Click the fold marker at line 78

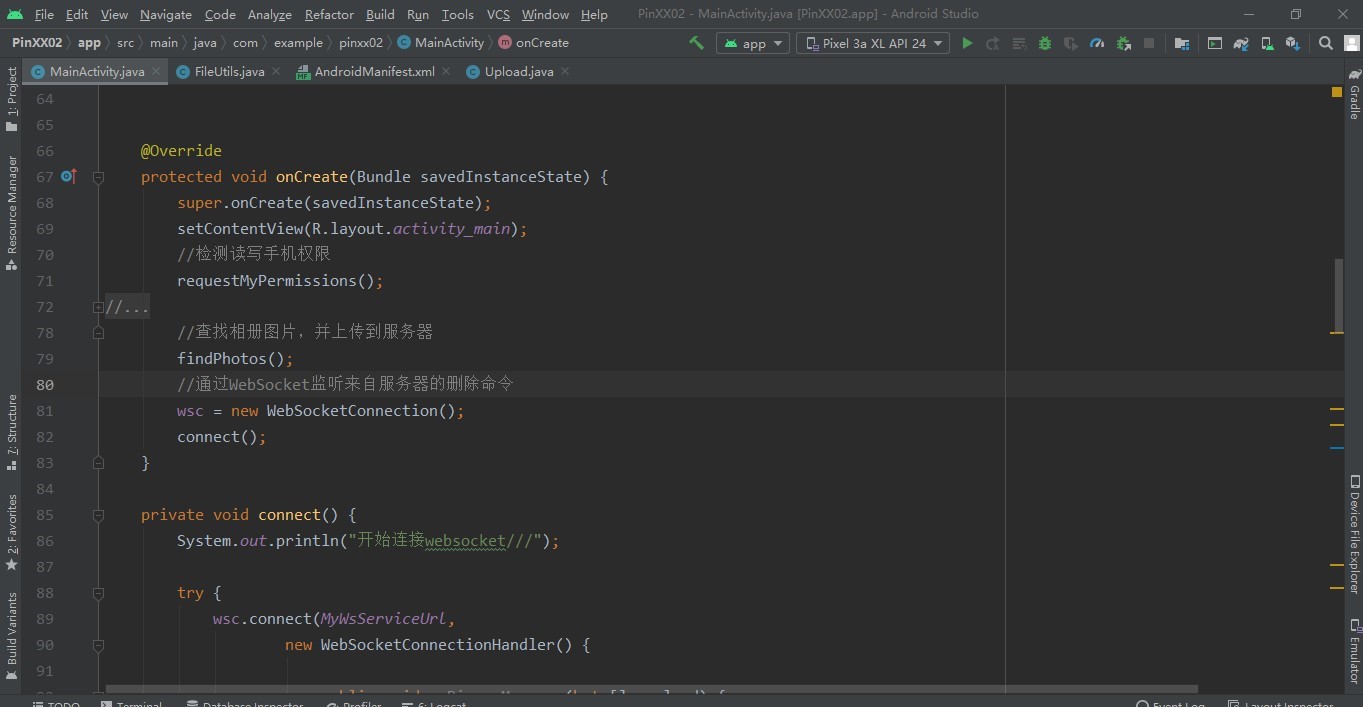[98, 333]
